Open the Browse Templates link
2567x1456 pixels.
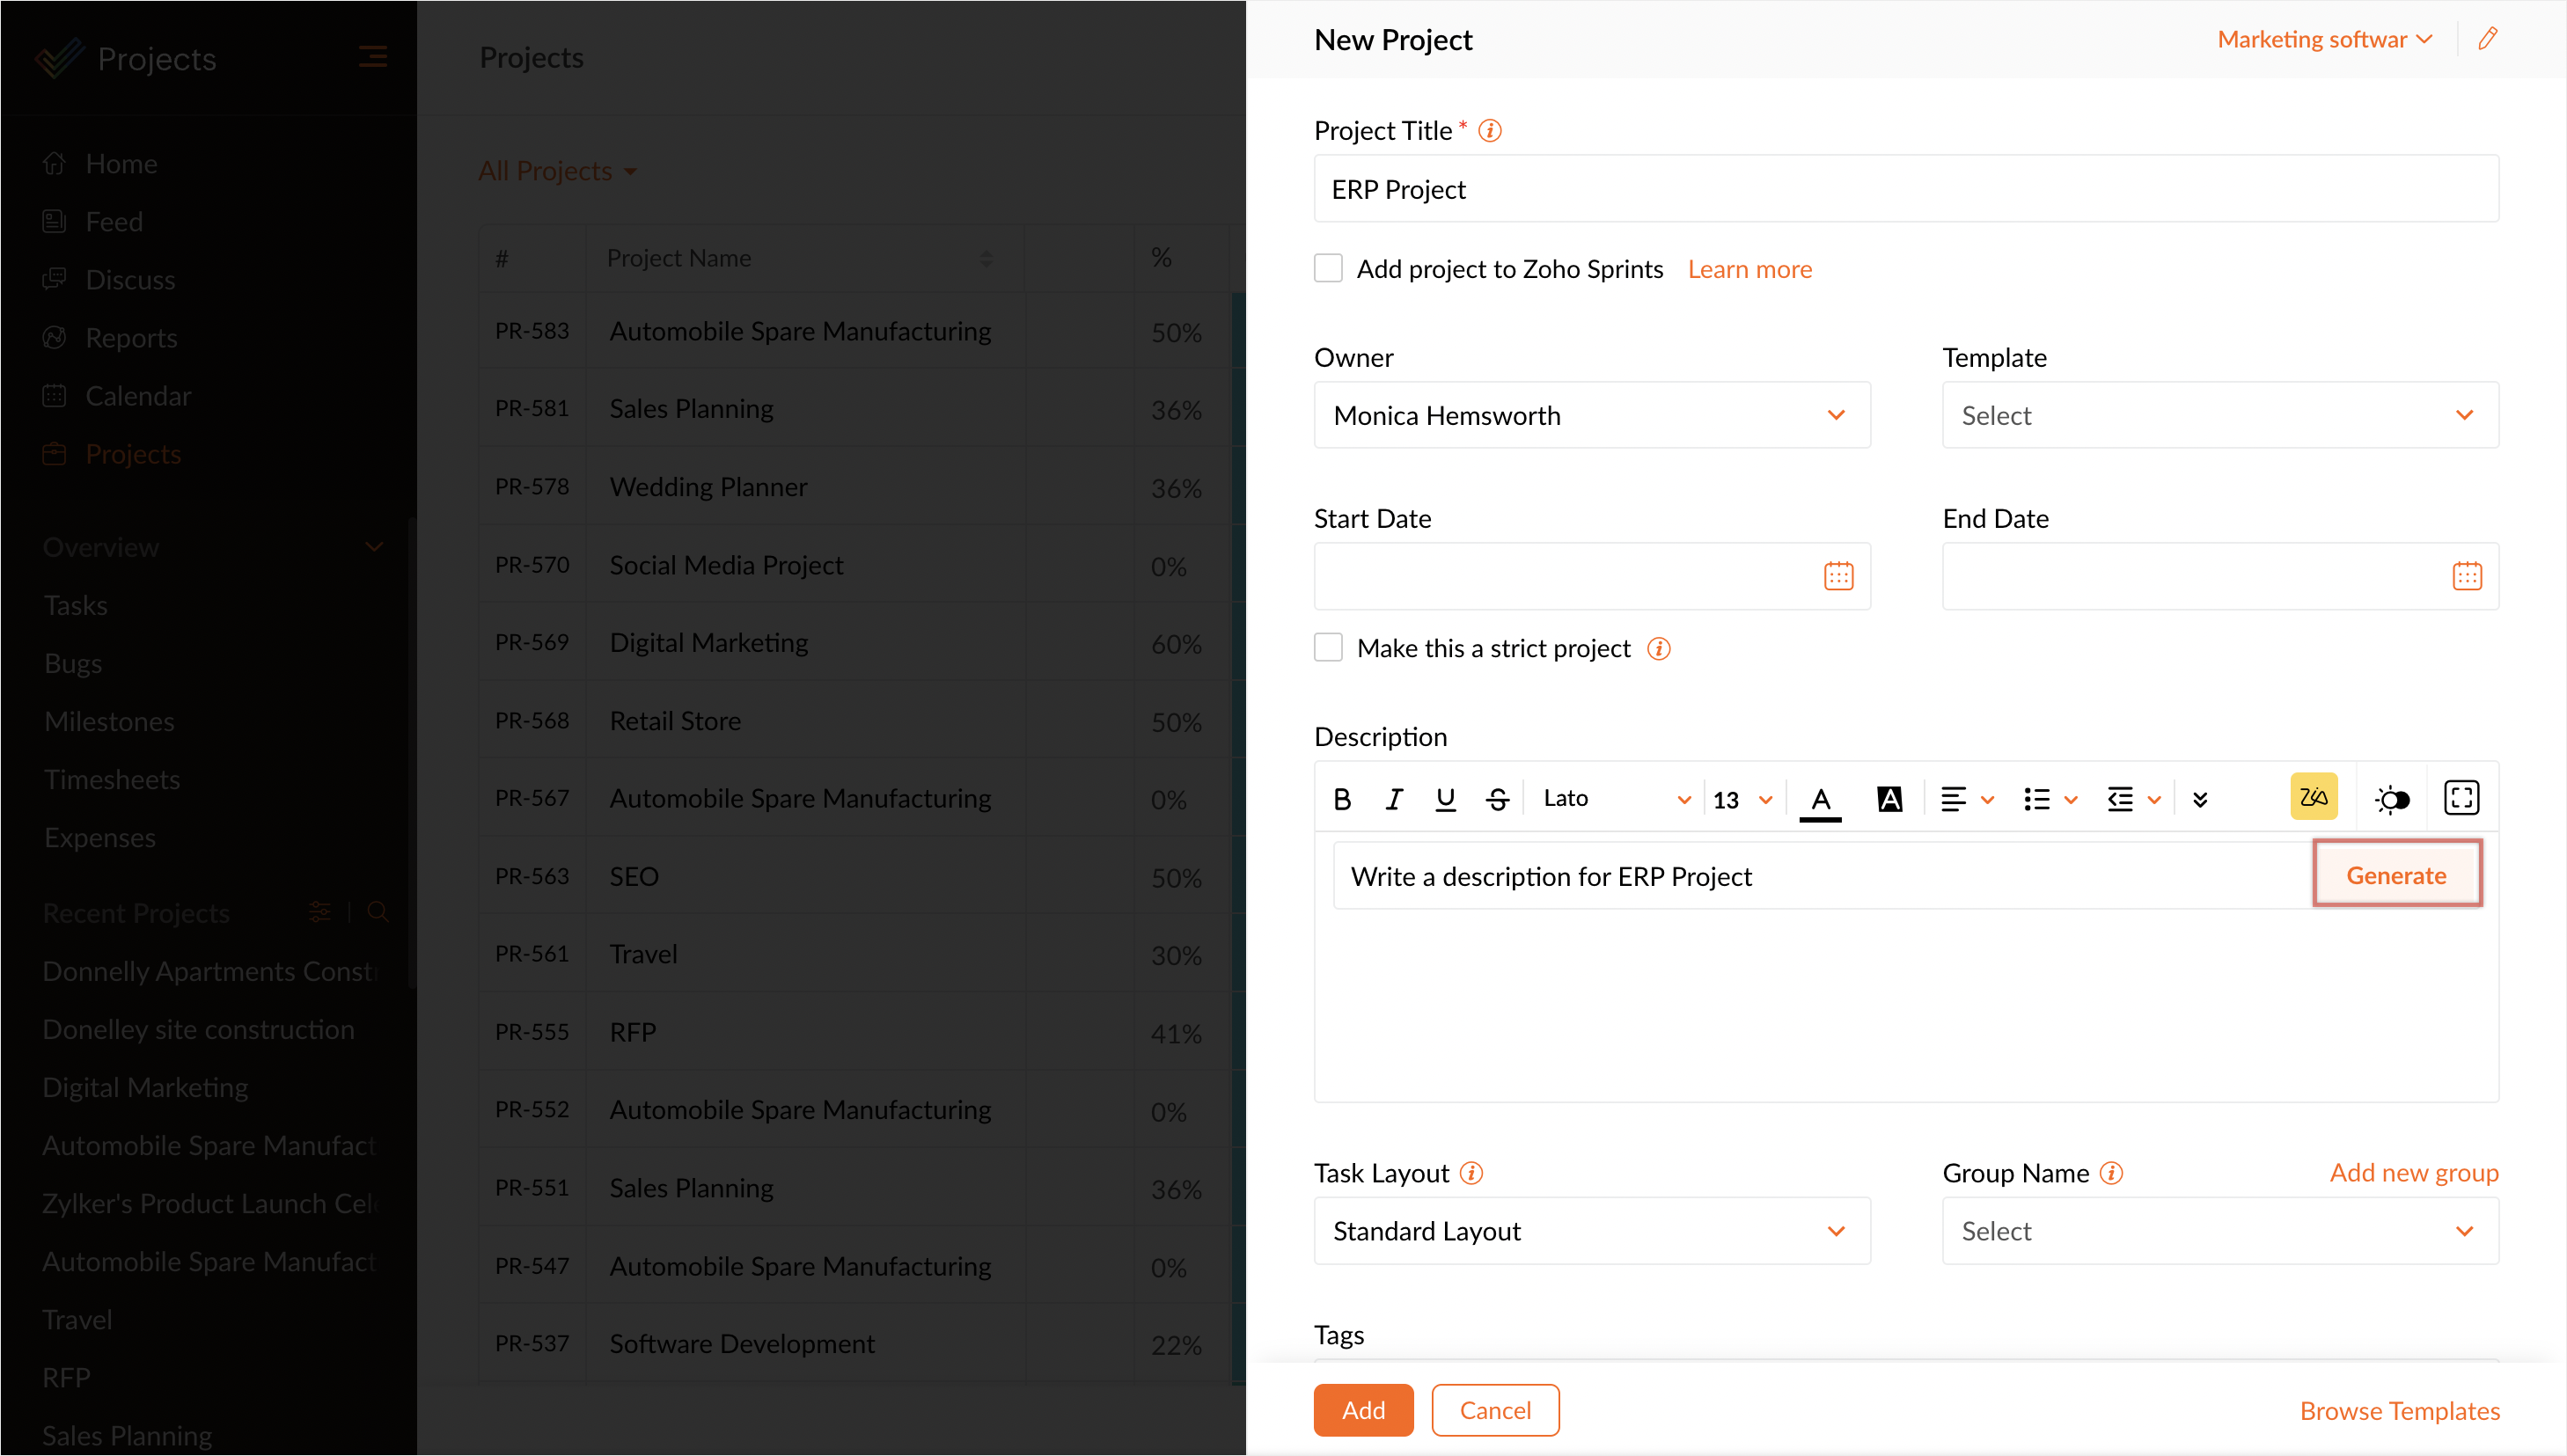click(2399, 1410)
